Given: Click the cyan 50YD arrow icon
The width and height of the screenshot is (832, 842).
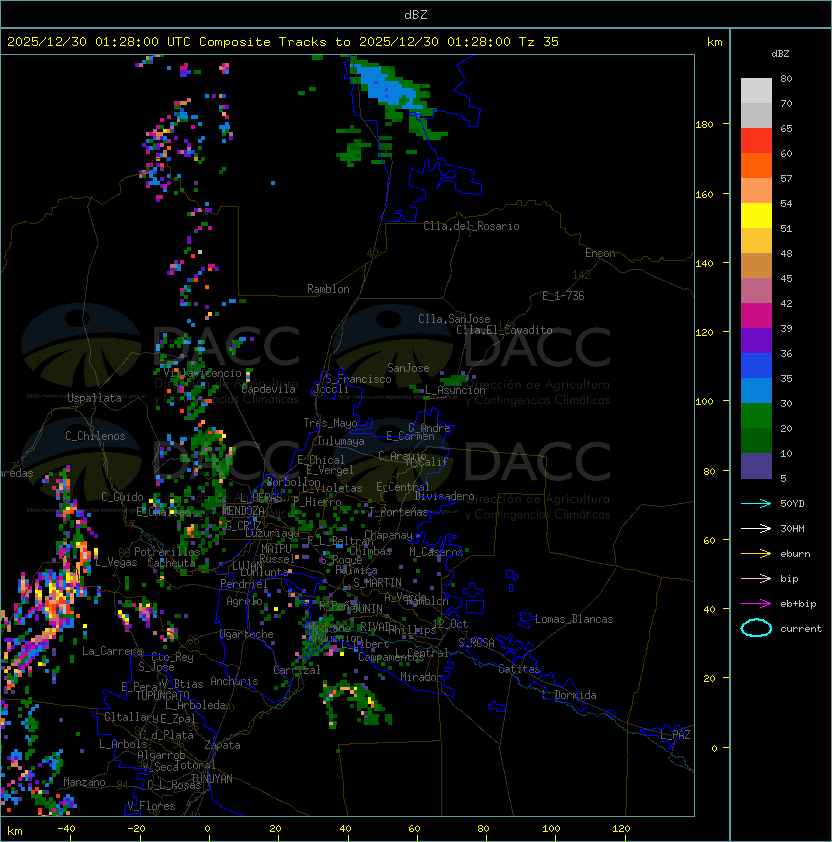Looking at the screenshot, I should [x=756, y=504].
